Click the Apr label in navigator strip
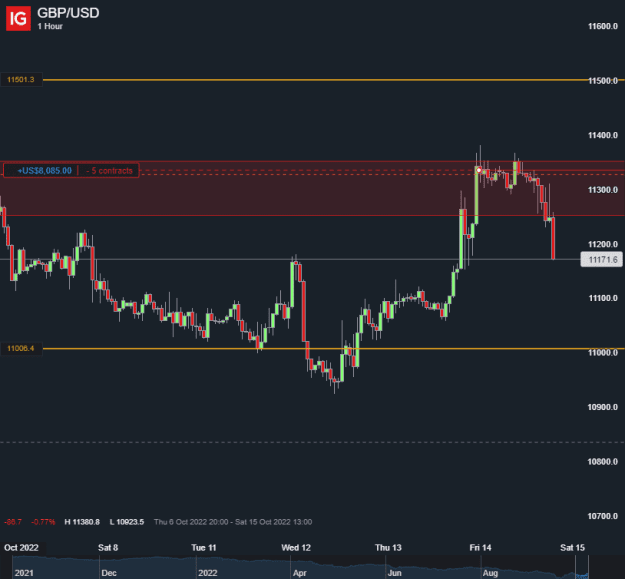This screenshot has width=625, height=579. click(300, 573)
